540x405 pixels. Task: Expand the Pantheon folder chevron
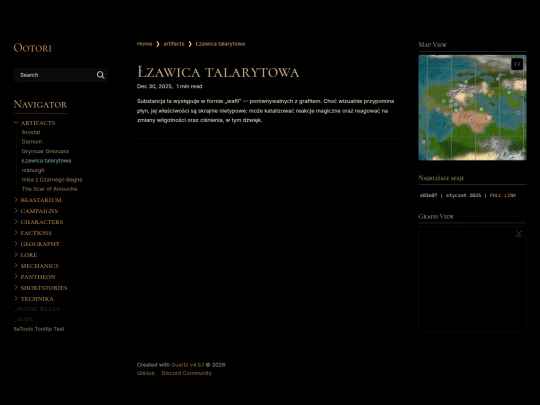coord(16,277)
